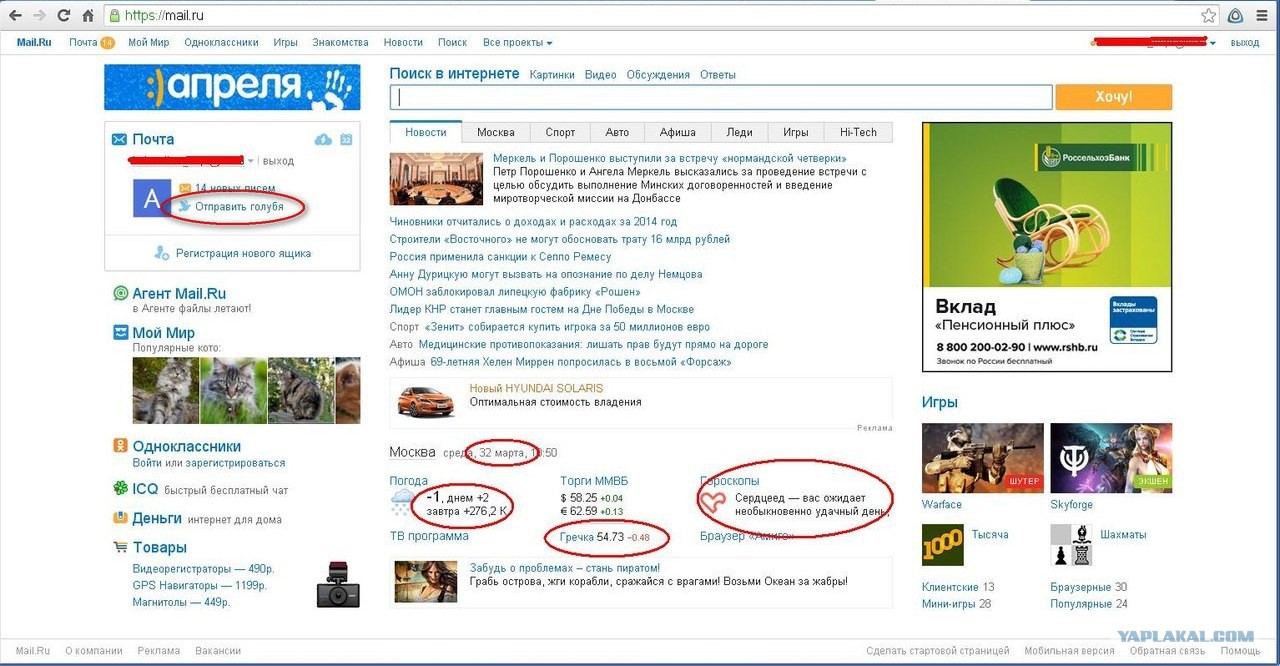1280x666 pixels.
Task: Switch to the Авто news tab
Action: click(617, 132)
